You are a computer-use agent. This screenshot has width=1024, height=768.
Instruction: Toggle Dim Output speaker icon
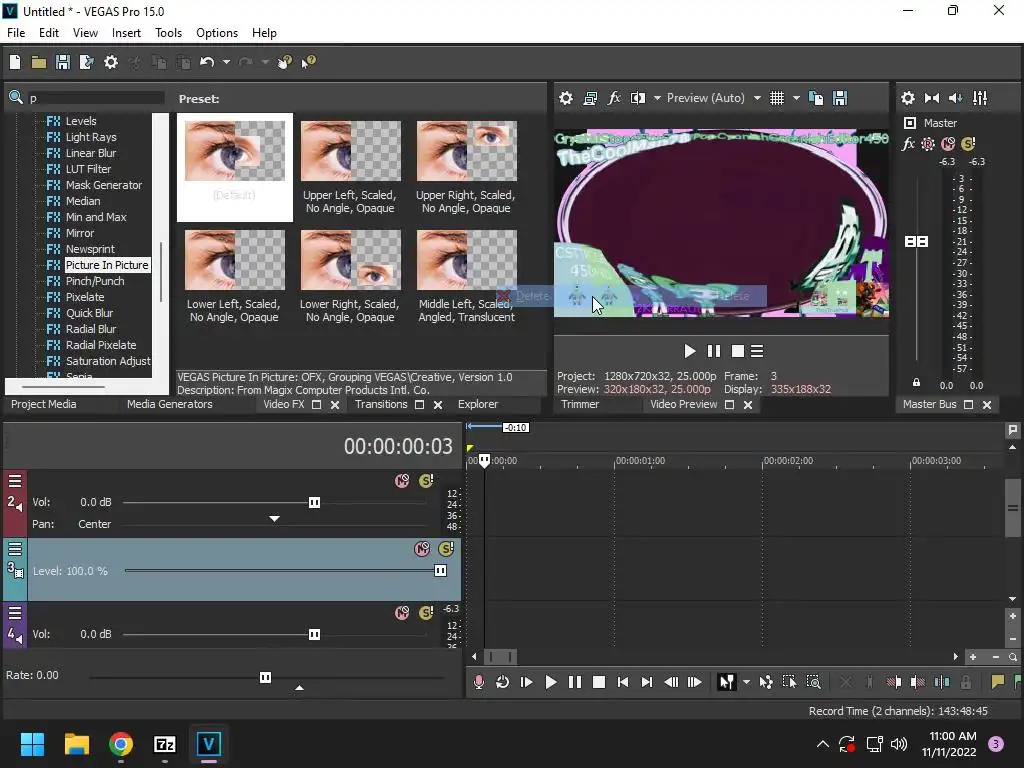pos(955,98)
